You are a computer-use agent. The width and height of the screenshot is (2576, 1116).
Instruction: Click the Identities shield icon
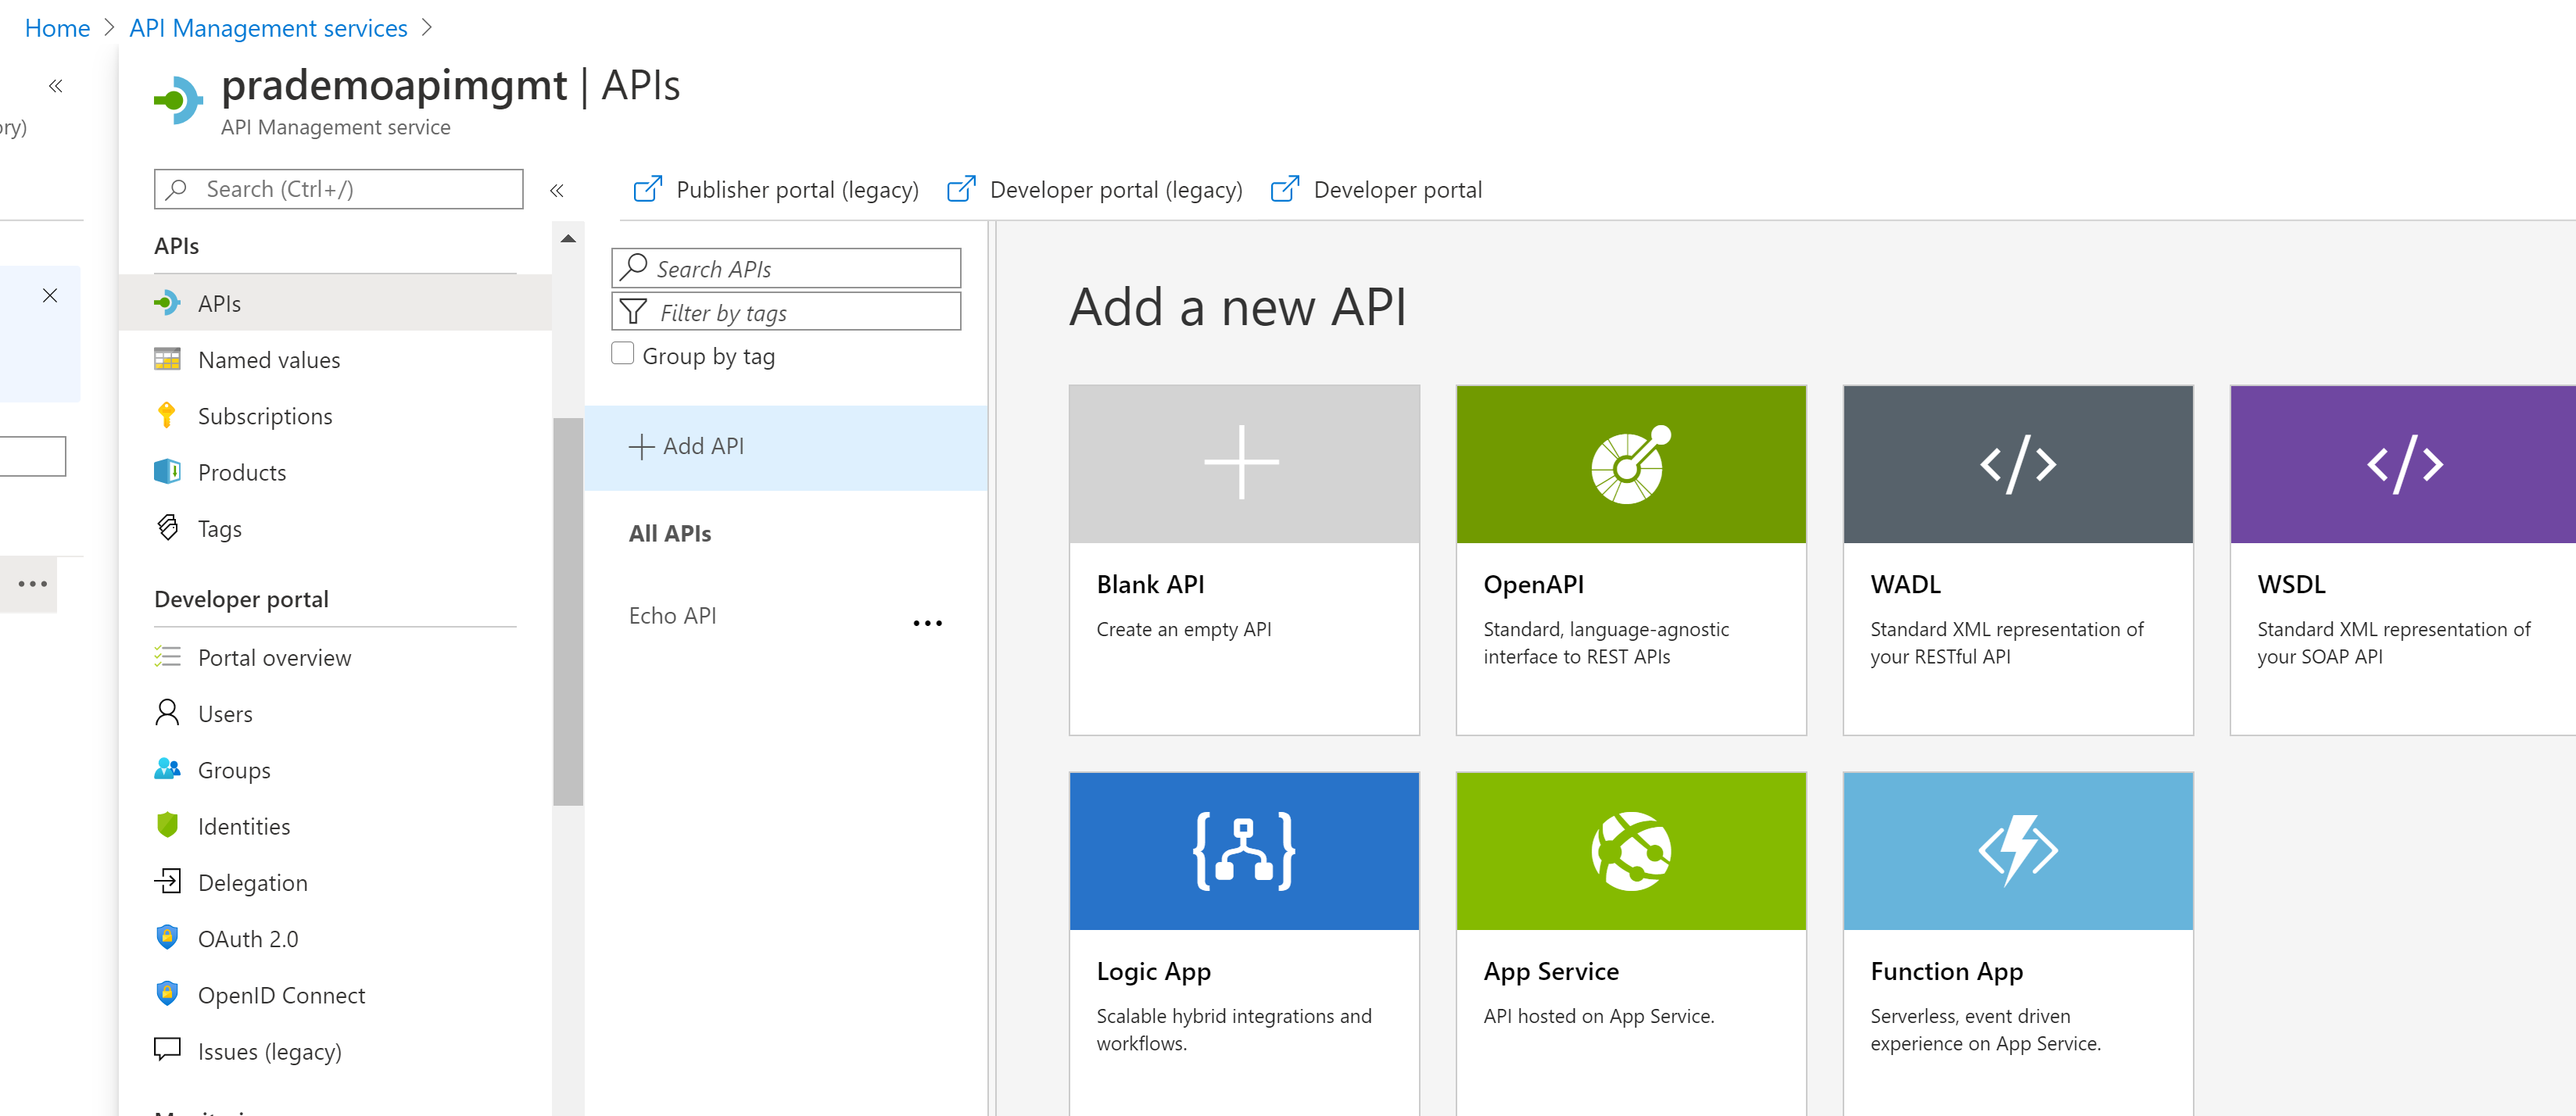(168, 826)
